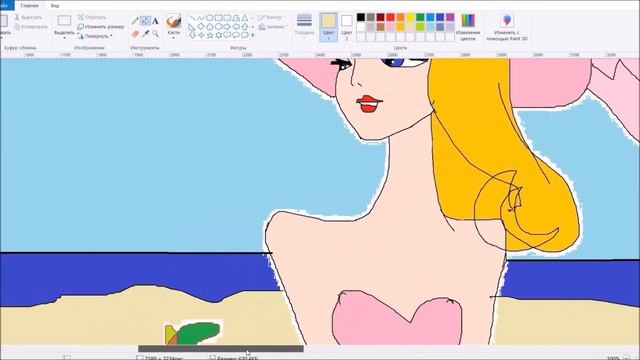Select Цвет 1 foreground color box
Image resolution: width=640 pixels, height=360 pixels.
pos(329,27)
